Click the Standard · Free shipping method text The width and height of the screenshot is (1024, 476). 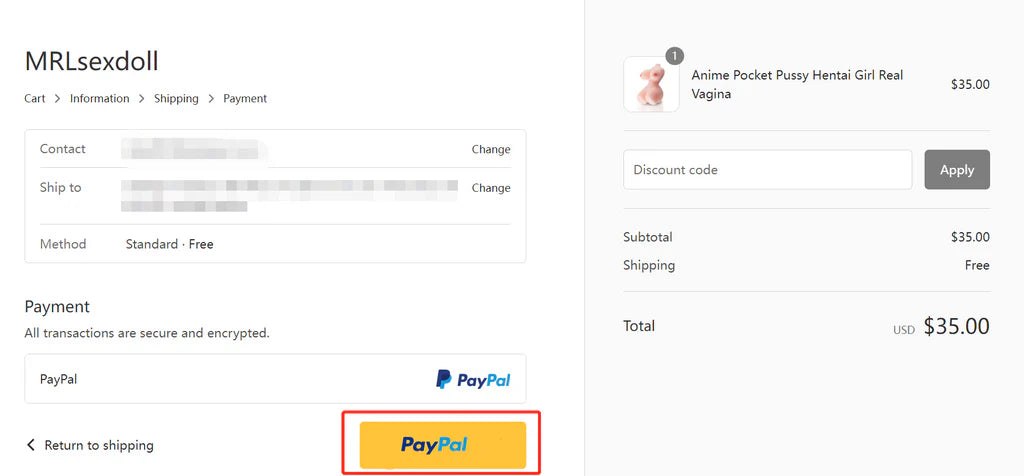tap(169, 244)
